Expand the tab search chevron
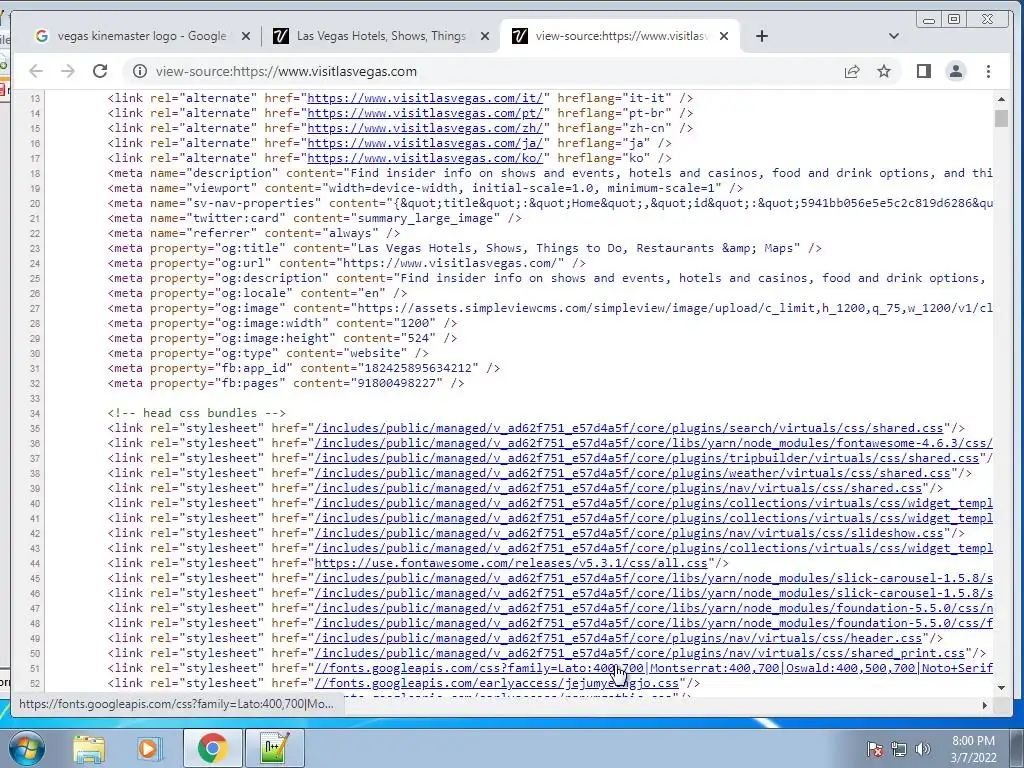This screenshot has height=768, width=1024. 894,36
